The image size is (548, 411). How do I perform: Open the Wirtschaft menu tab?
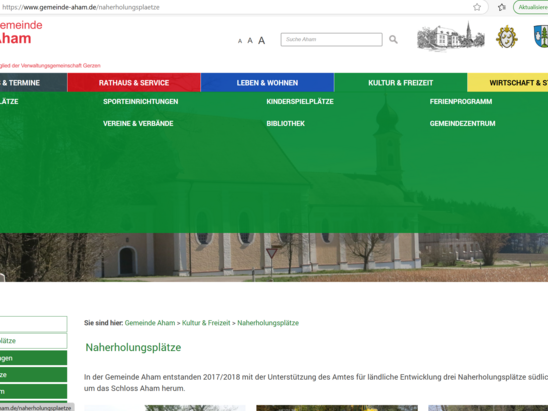(x=507, y=82)
